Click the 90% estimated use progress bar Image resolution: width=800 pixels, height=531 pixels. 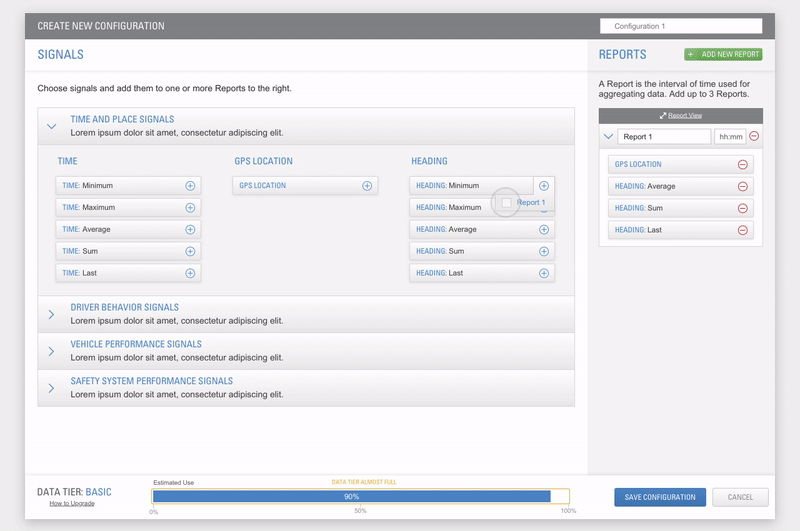[360, 496]
